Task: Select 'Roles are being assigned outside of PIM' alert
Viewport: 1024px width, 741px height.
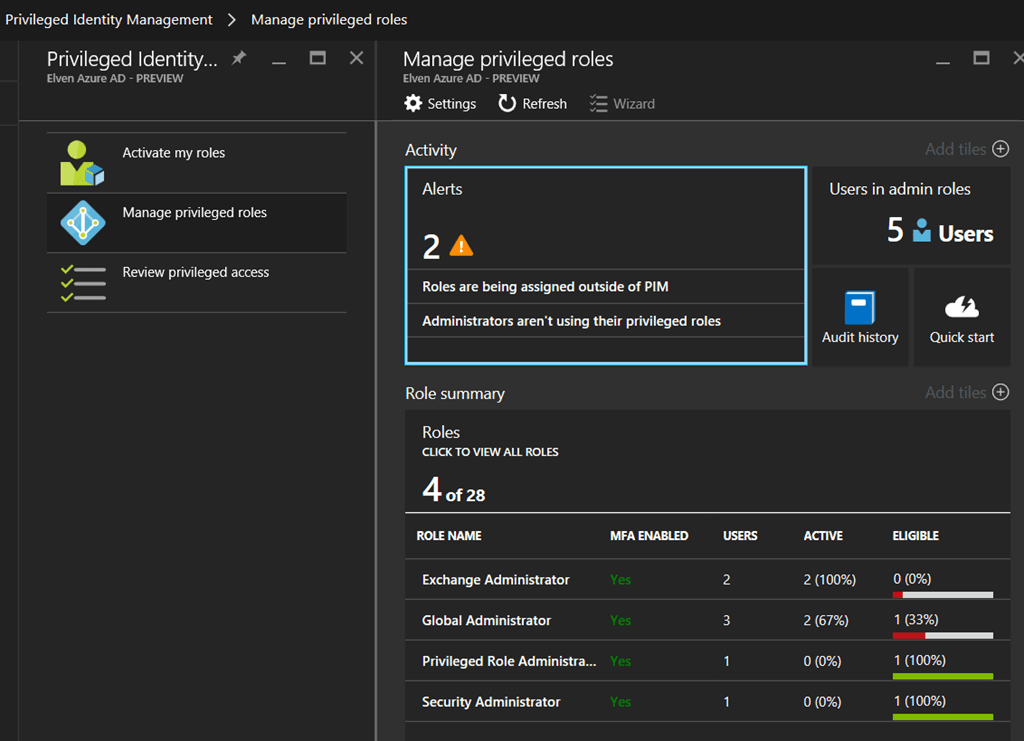Action: (x=545, y=287)
